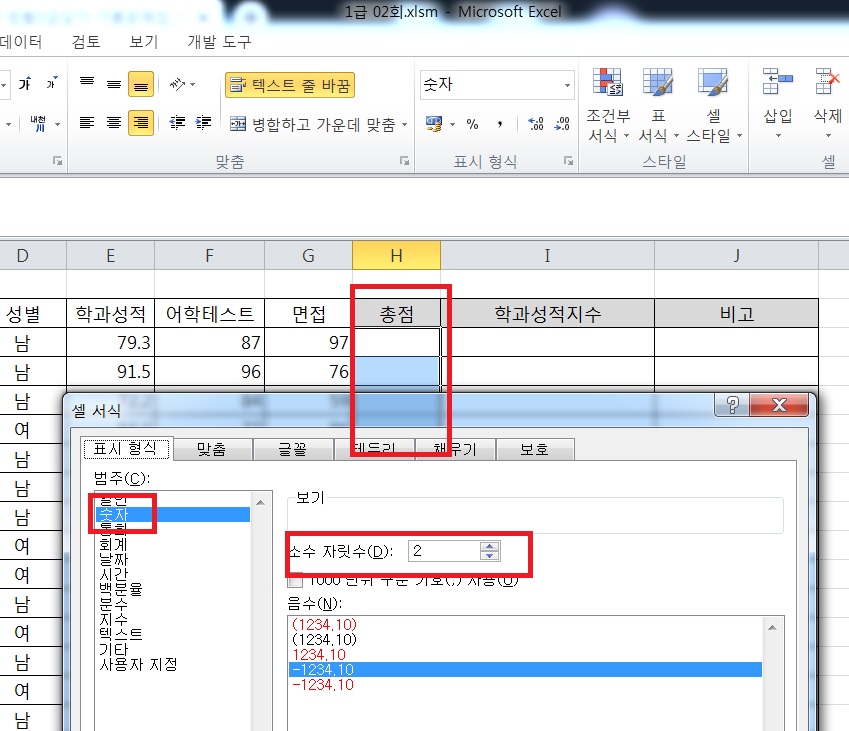Click the Cell Styles (셀 스타일) icon
Screen dimensions: 849x731
712,84
